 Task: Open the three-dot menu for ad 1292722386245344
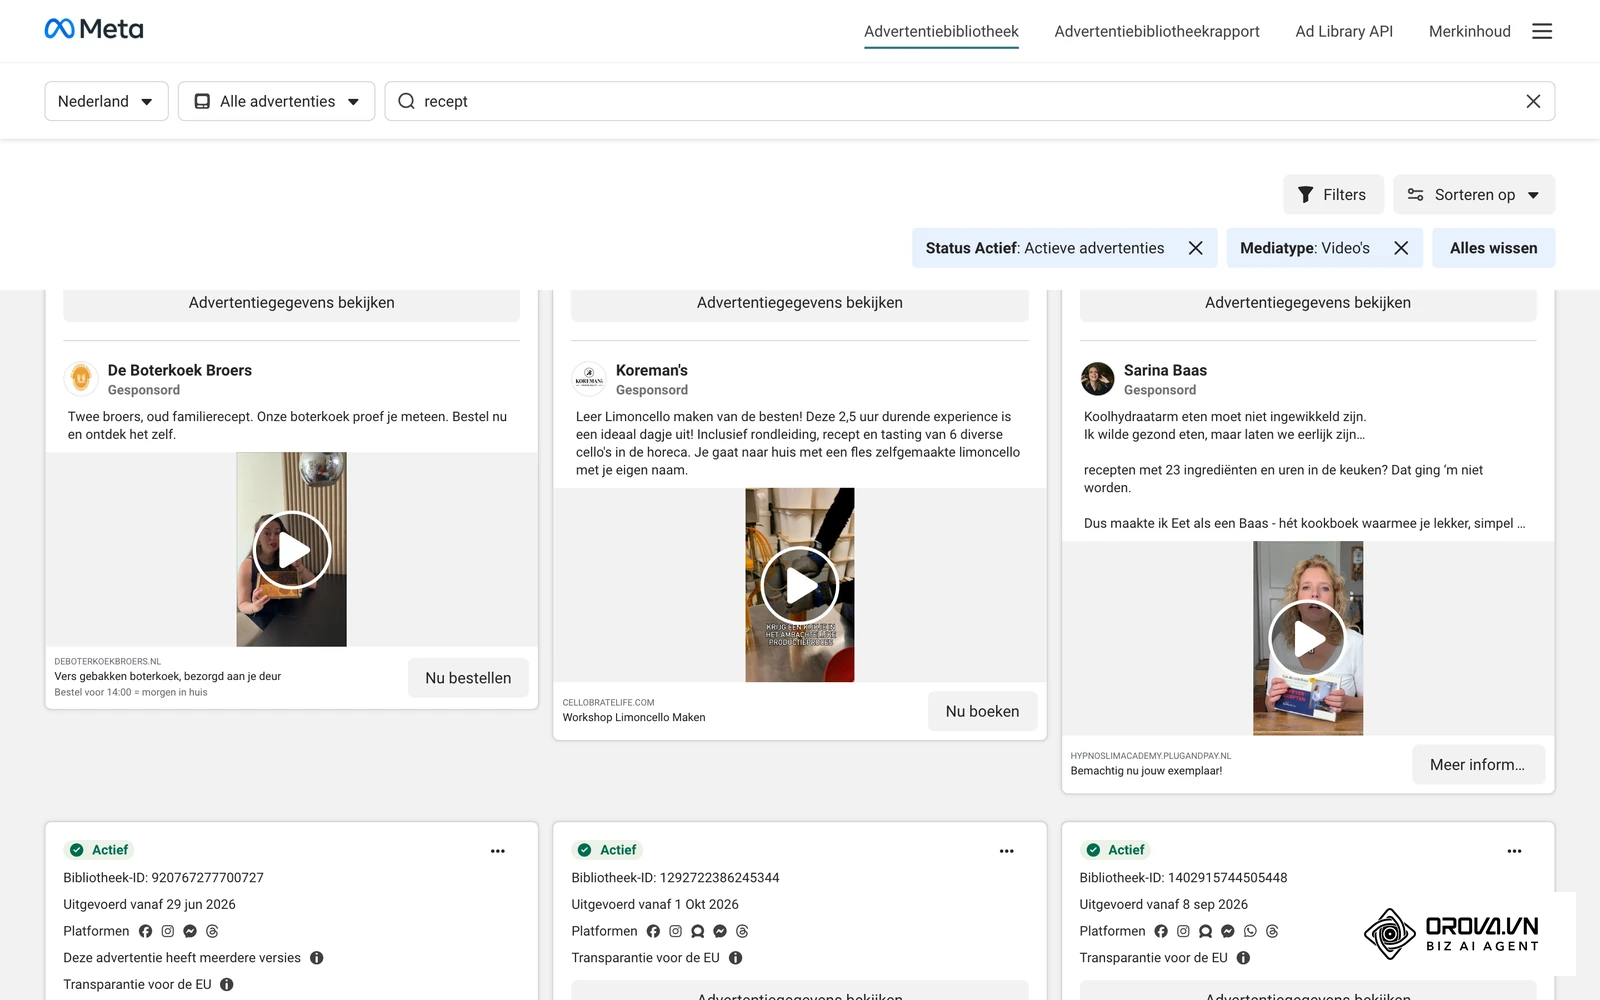coord(1006,851)
